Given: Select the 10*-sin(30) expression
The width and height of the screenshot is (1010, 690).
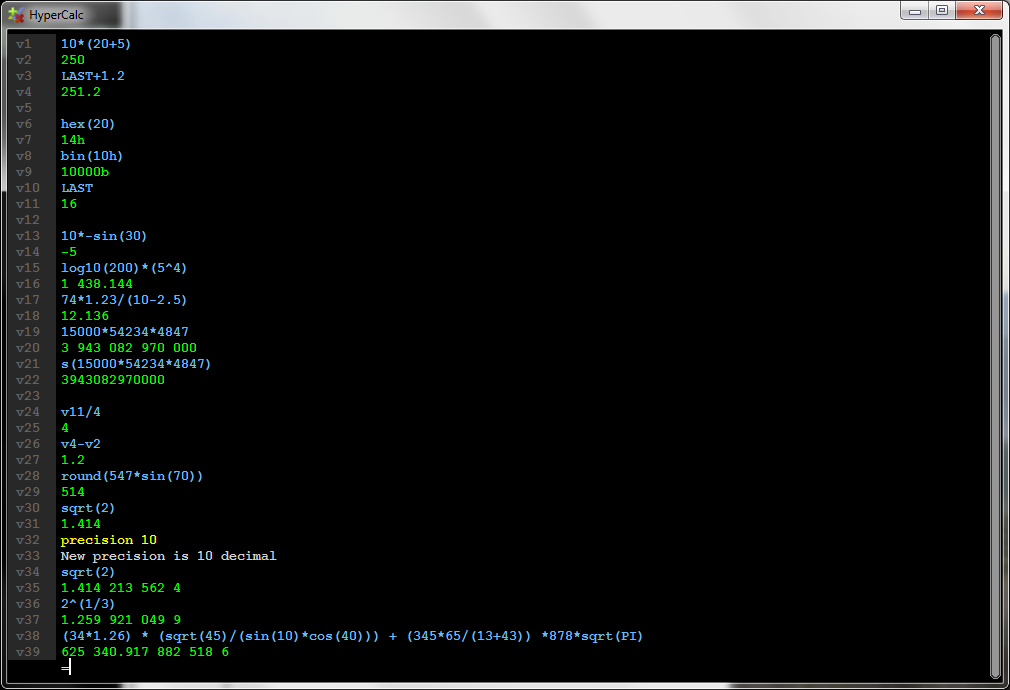Looking at the screenshot, I should pyautogui.click(x=104, y=236).
